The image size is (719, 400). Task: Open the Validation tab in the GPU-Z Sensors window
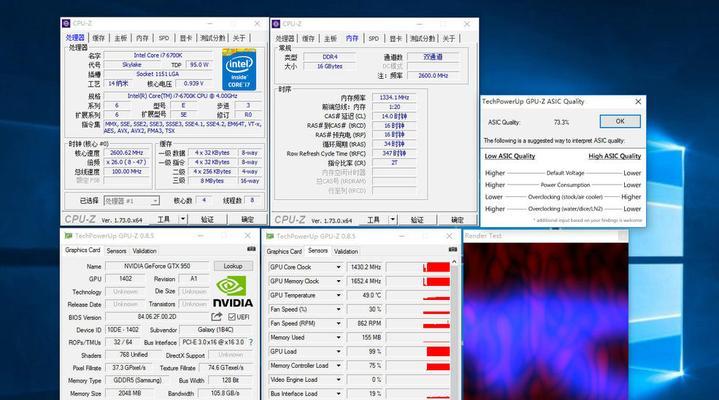point(346,251)
